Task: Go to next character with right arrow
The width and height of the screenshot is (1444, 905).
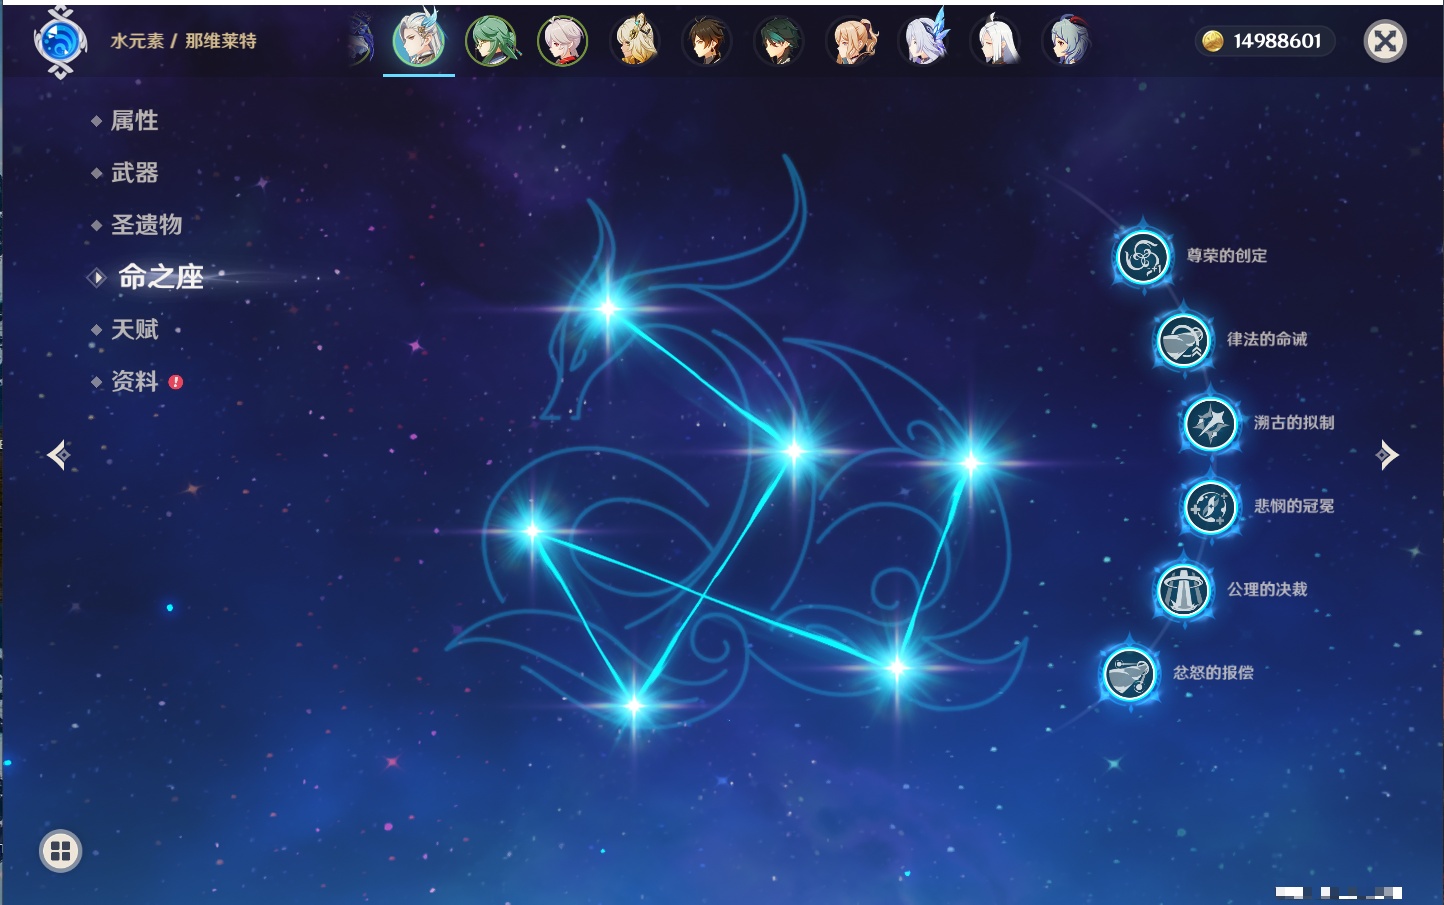Action: (1387, 455)
